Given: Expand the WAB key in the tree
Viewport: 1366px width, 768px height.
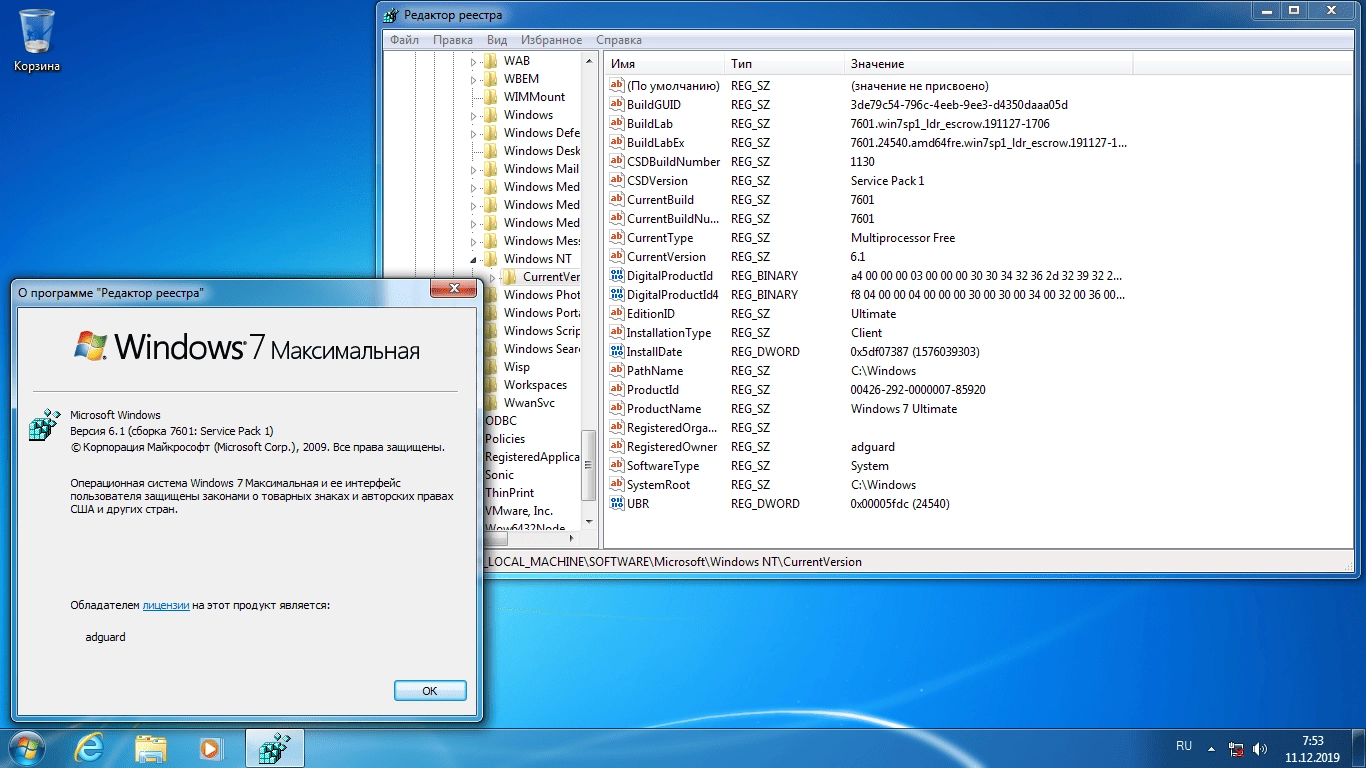Looking at the screenshot, I should click(x=474, y=61).
